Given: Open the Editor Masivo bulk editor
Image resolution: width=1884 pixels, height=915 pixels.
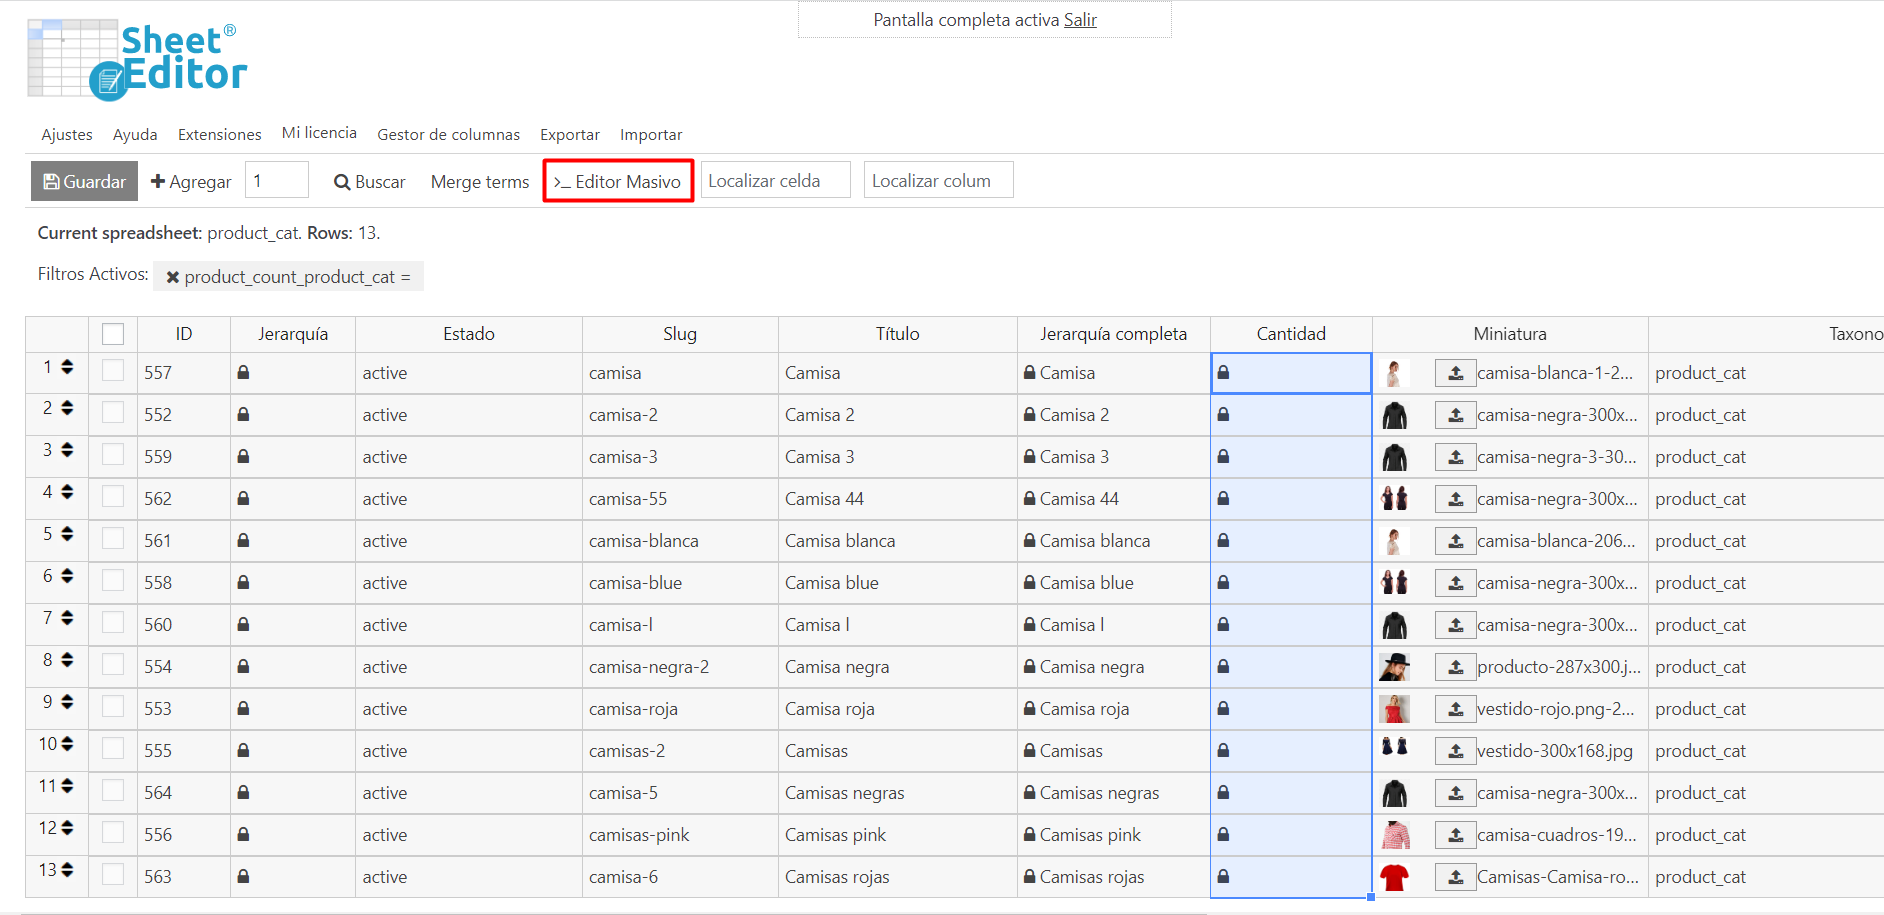Looking at the screenshot, I should point(618,182).
